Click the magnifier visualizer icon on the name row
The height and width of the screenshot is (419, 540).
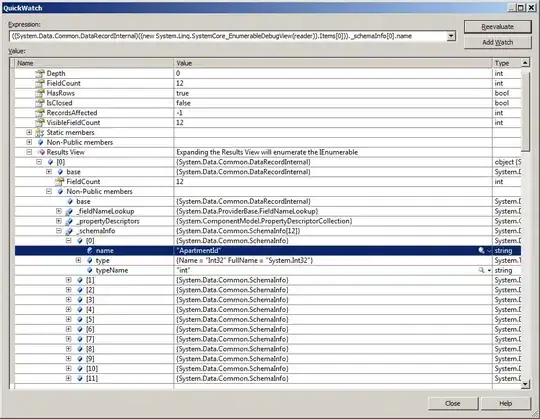click(481, 251)
